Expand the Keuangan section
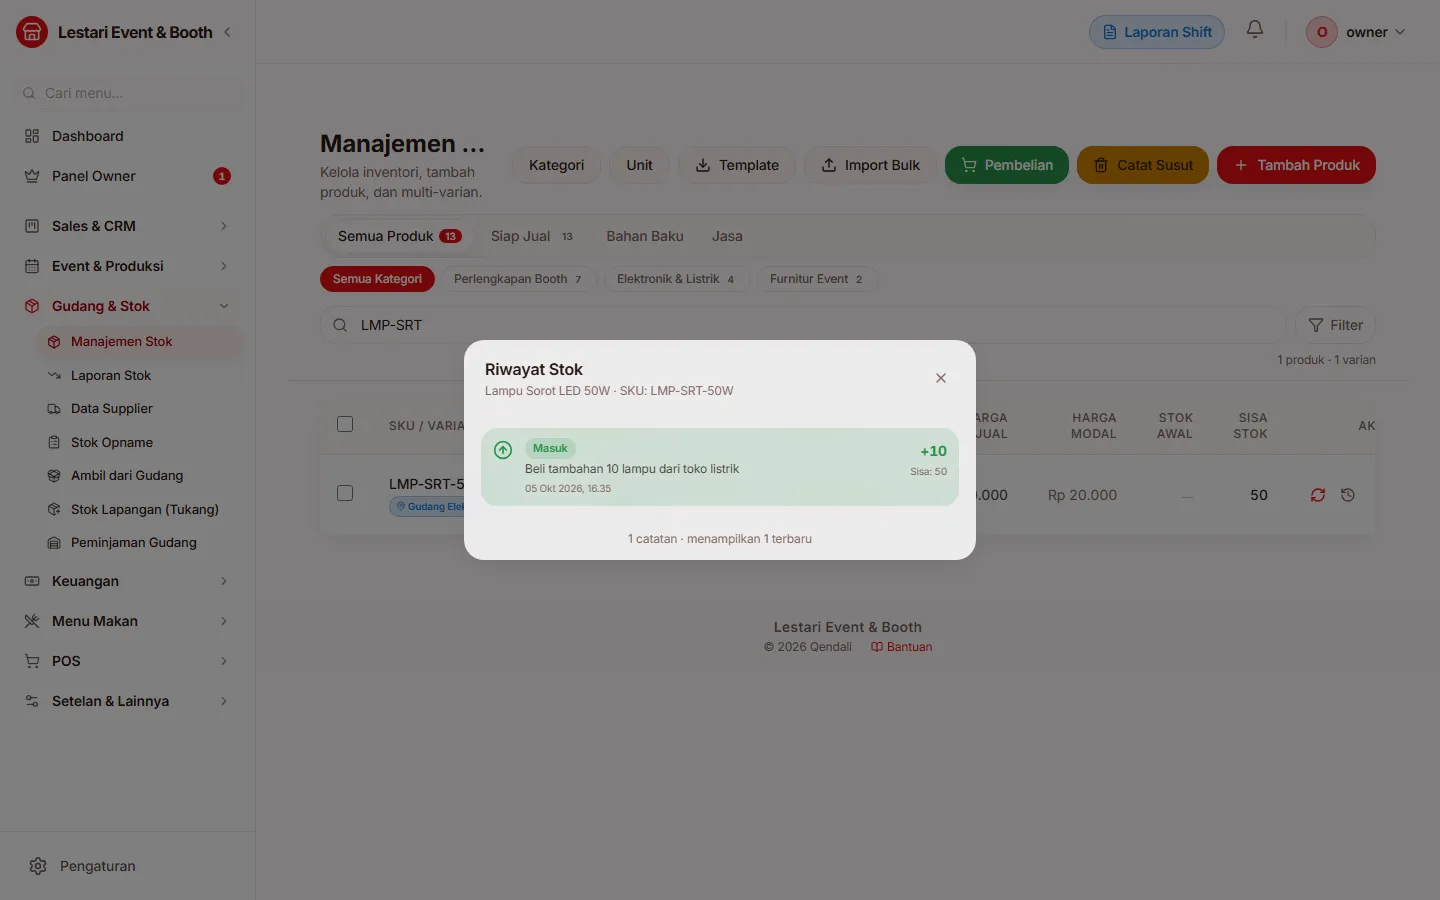1440x900 pixels. click(x=127, y=581)
